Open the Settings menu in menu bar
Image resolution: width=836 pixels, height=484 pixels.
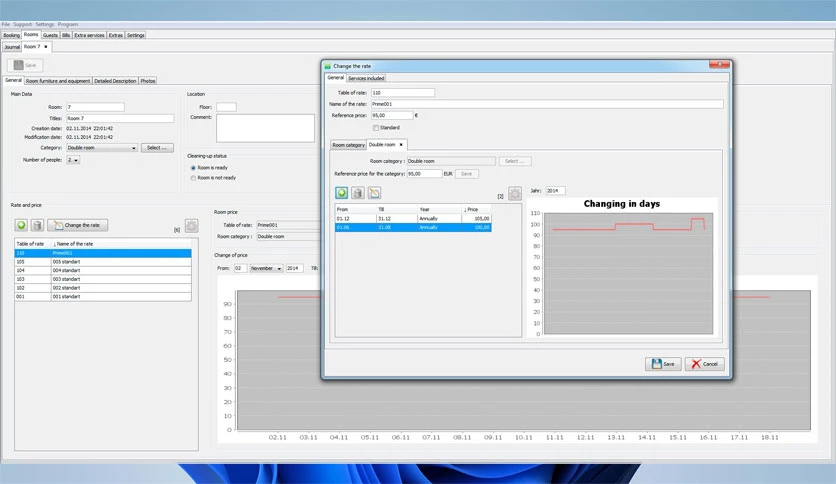pos(45,24)
